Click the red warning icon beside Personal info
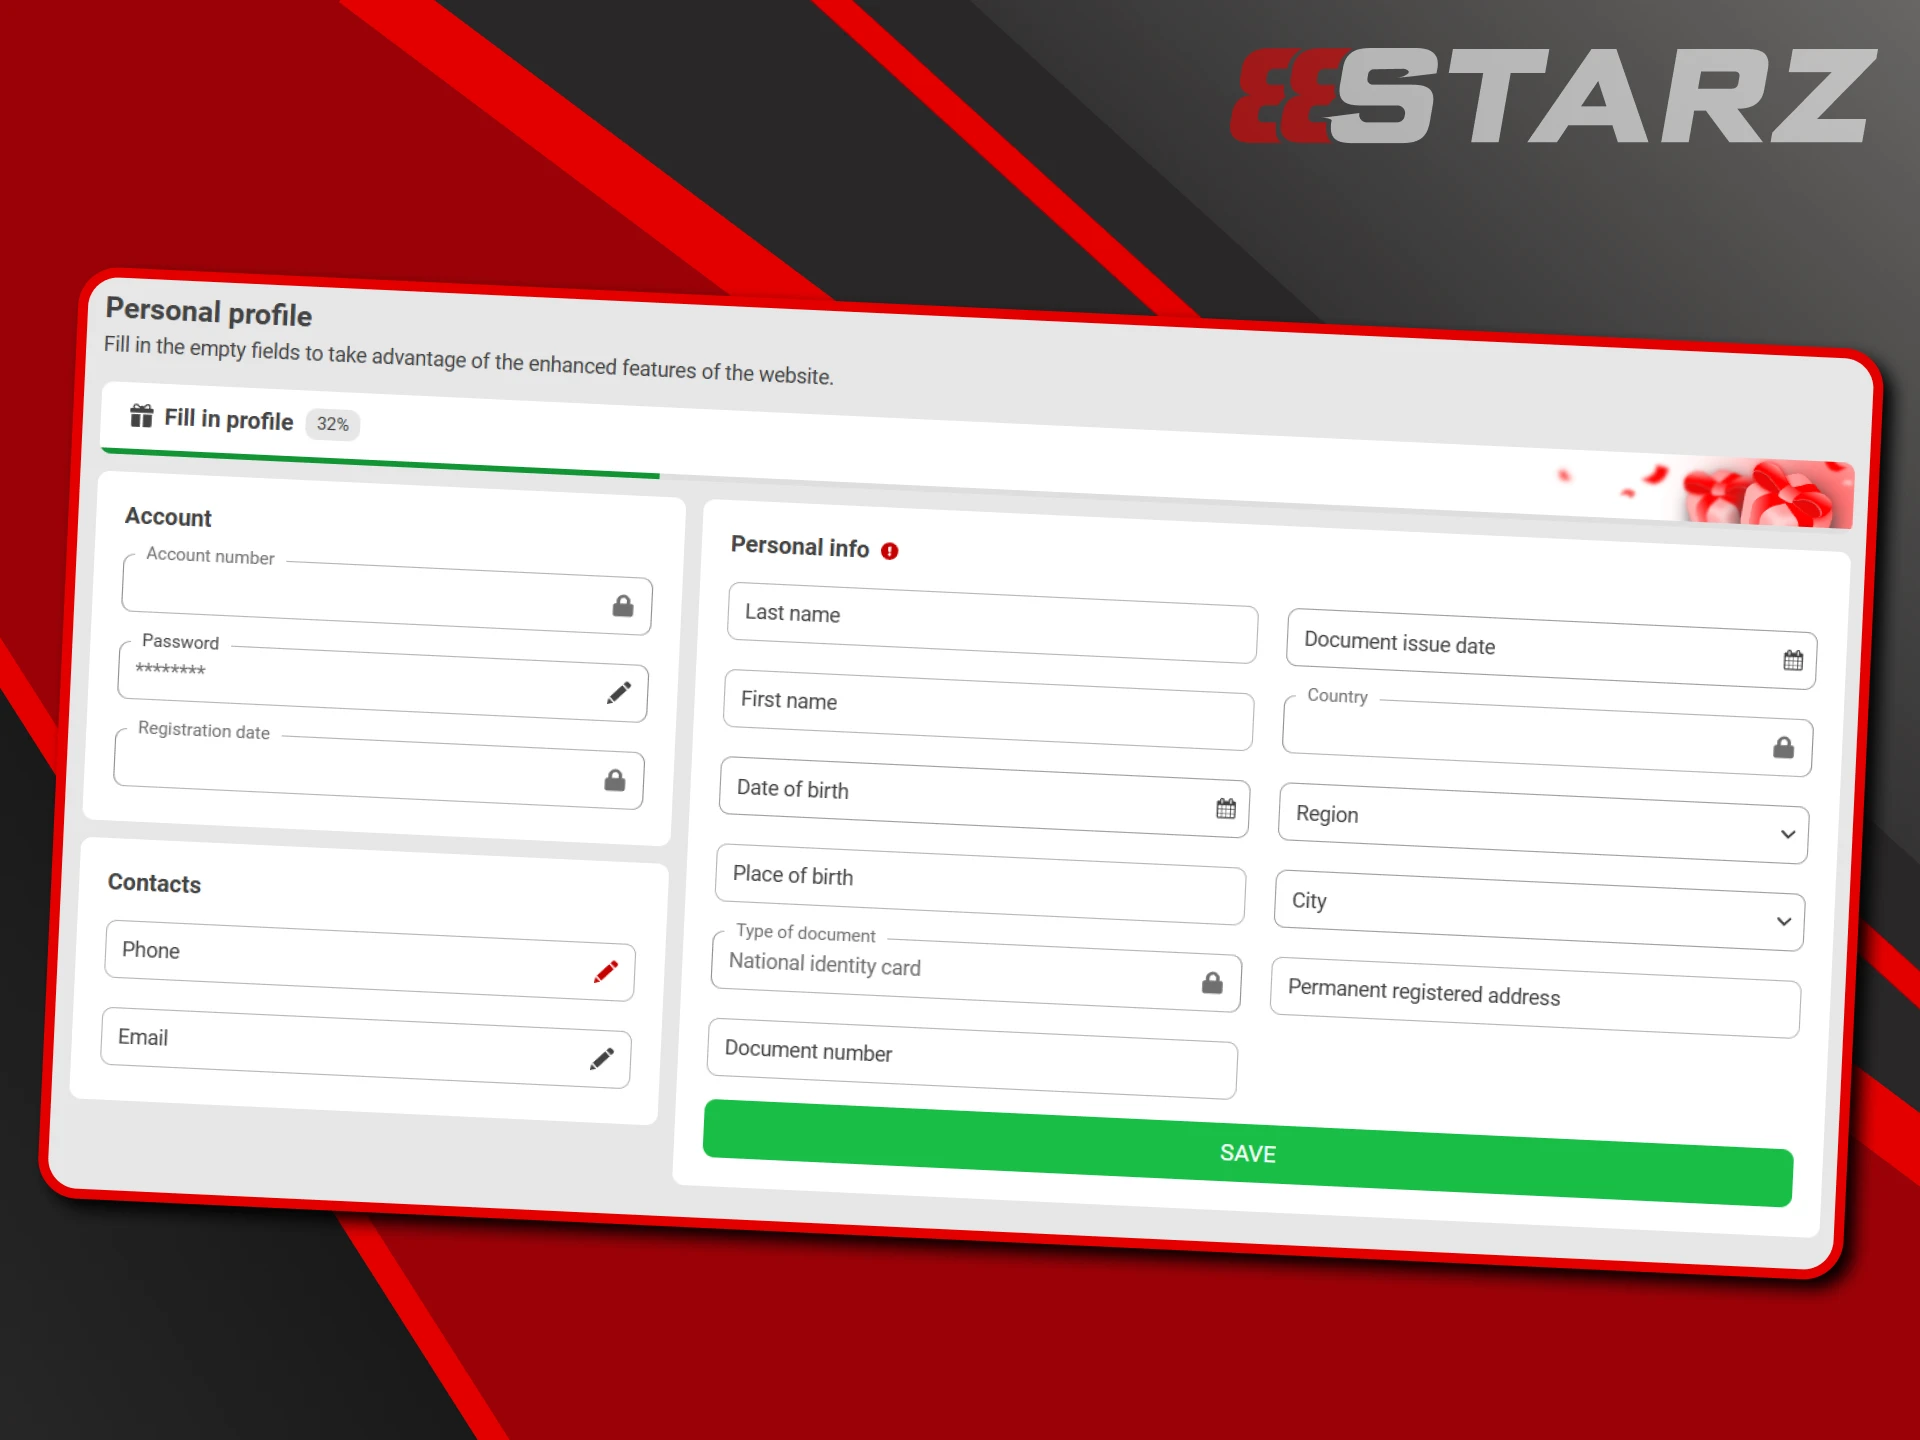This screenshot has width=1920, height=1440. click(x=890, y=551)
